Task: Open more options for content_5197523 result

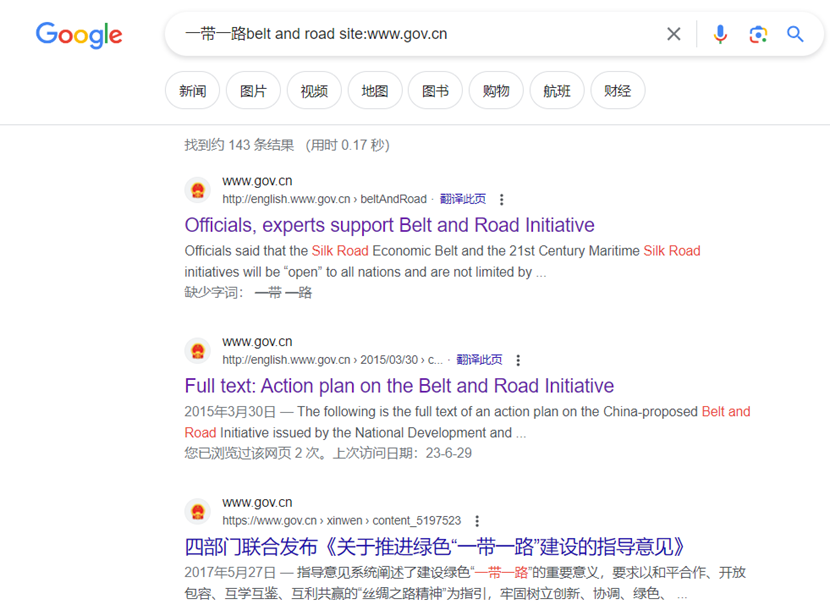Action: pos(477,521)
